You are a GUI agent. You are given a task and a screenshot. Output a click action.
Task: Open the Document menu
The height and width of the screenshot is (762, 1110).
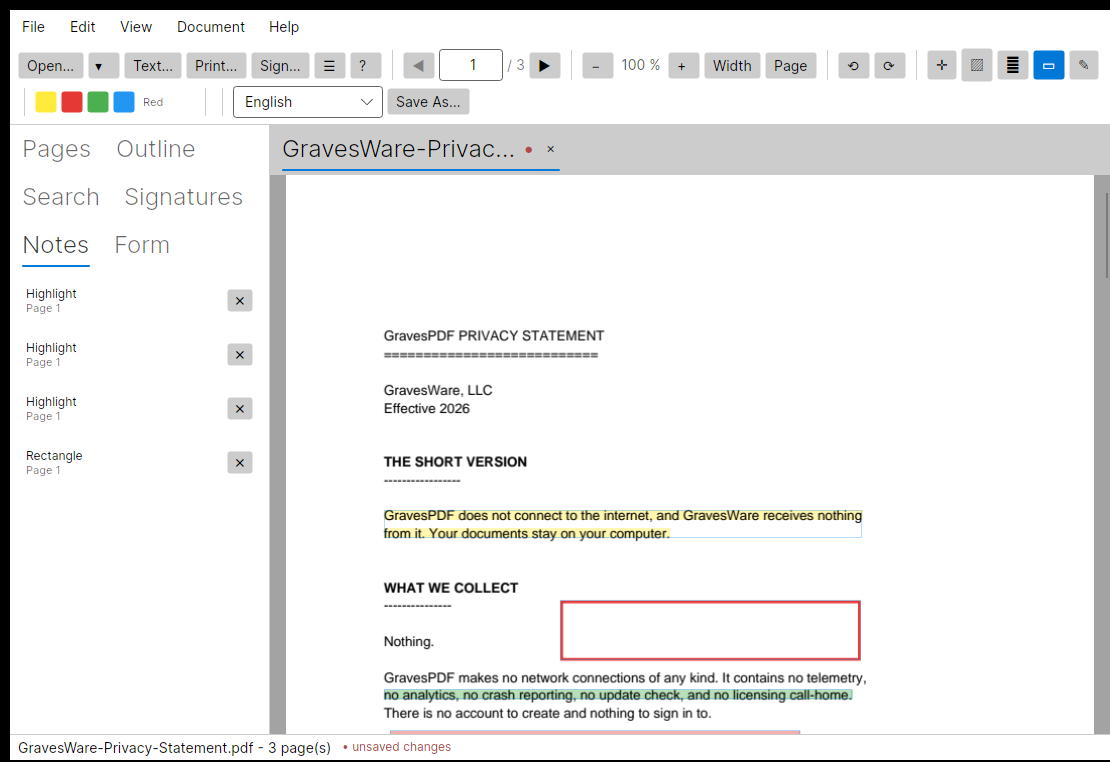point(211,27)
